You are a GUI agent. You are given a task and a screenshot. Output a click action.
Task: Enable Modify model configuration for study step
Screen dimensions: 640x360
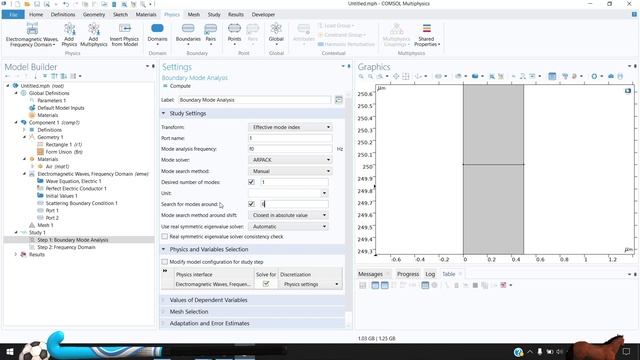click(x=164, y=262)
